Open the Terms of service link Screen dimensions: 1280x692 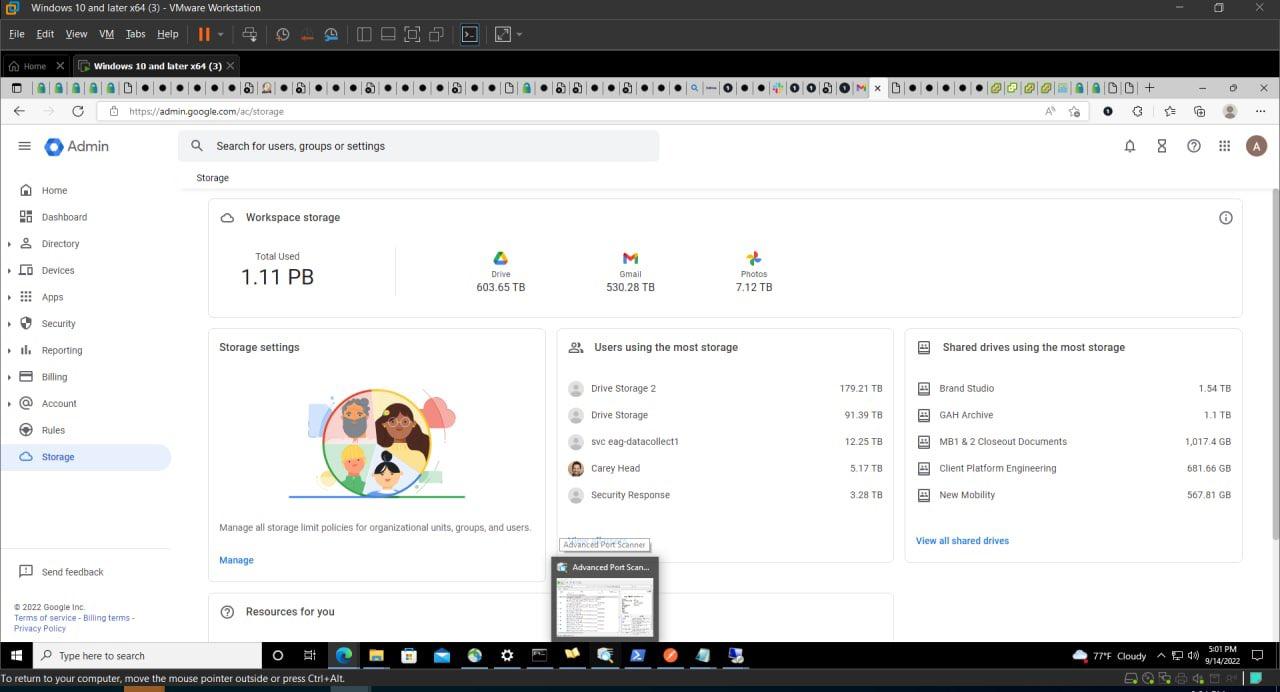pyautogui.click(x=44, y=618)
